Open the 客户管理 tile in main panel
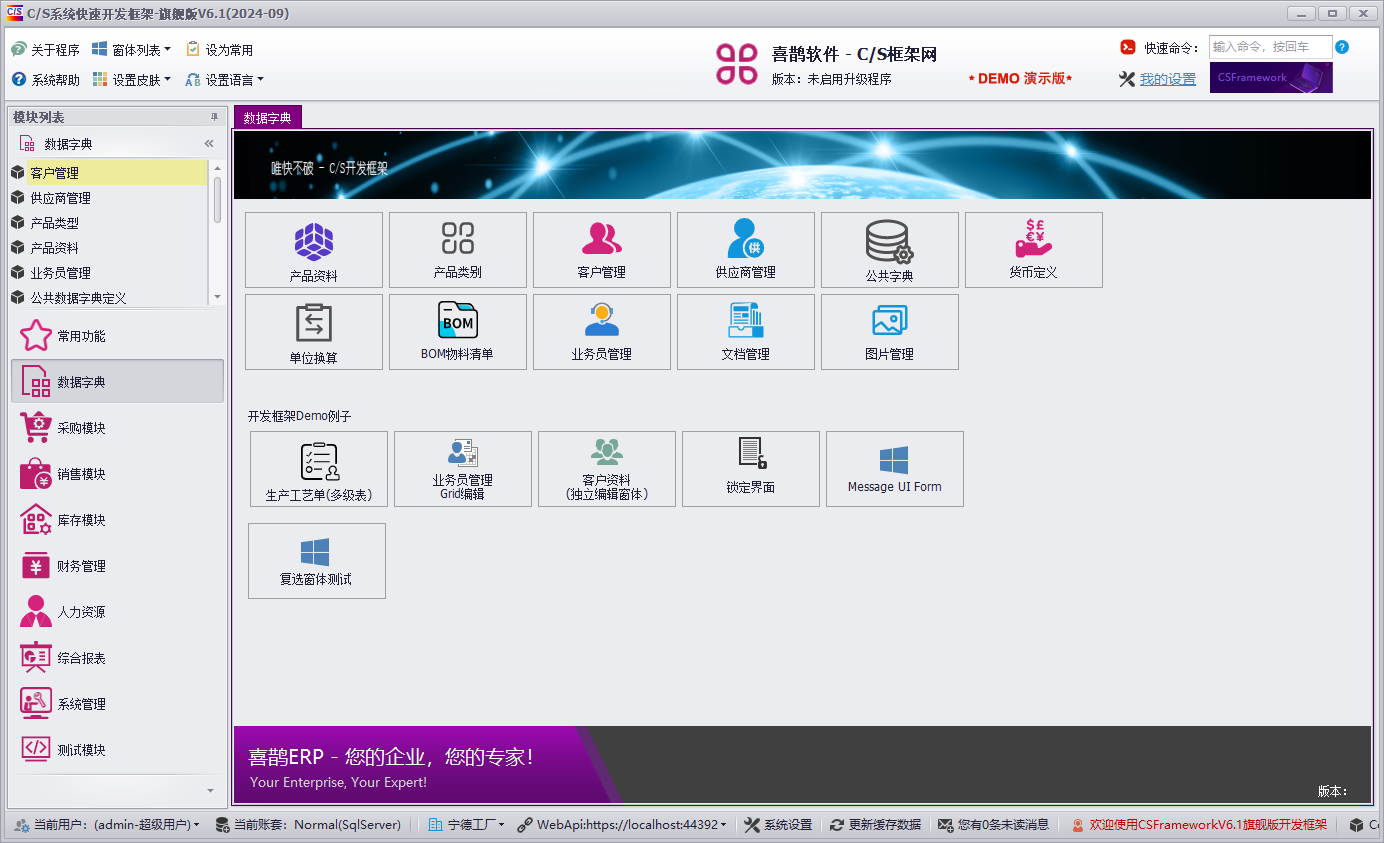The width and height of the screenshot is (1384, 843). coord(602,250)
